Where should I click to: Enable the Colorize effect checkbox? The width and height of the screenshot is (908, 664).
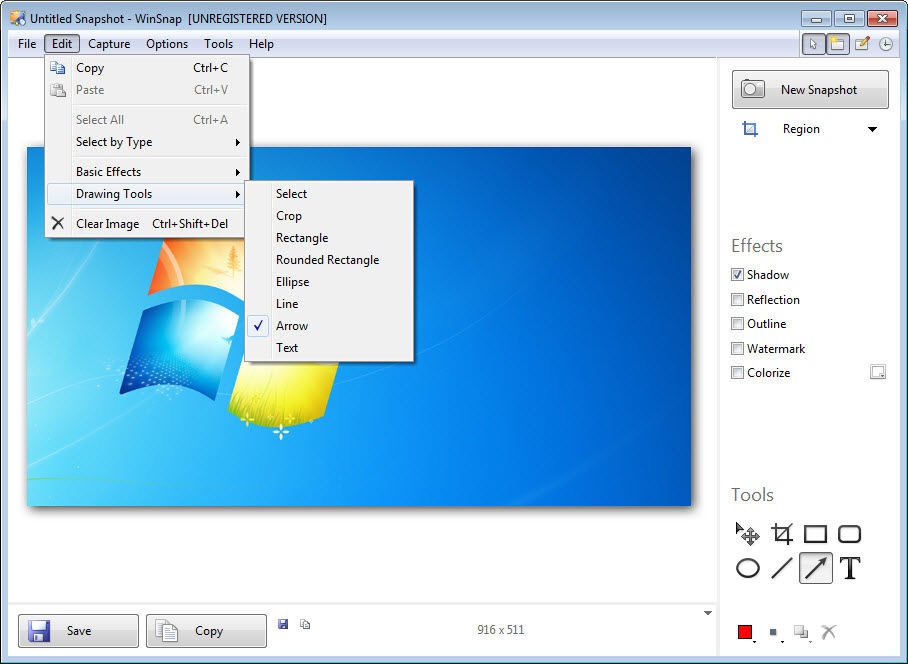(737, 373)
